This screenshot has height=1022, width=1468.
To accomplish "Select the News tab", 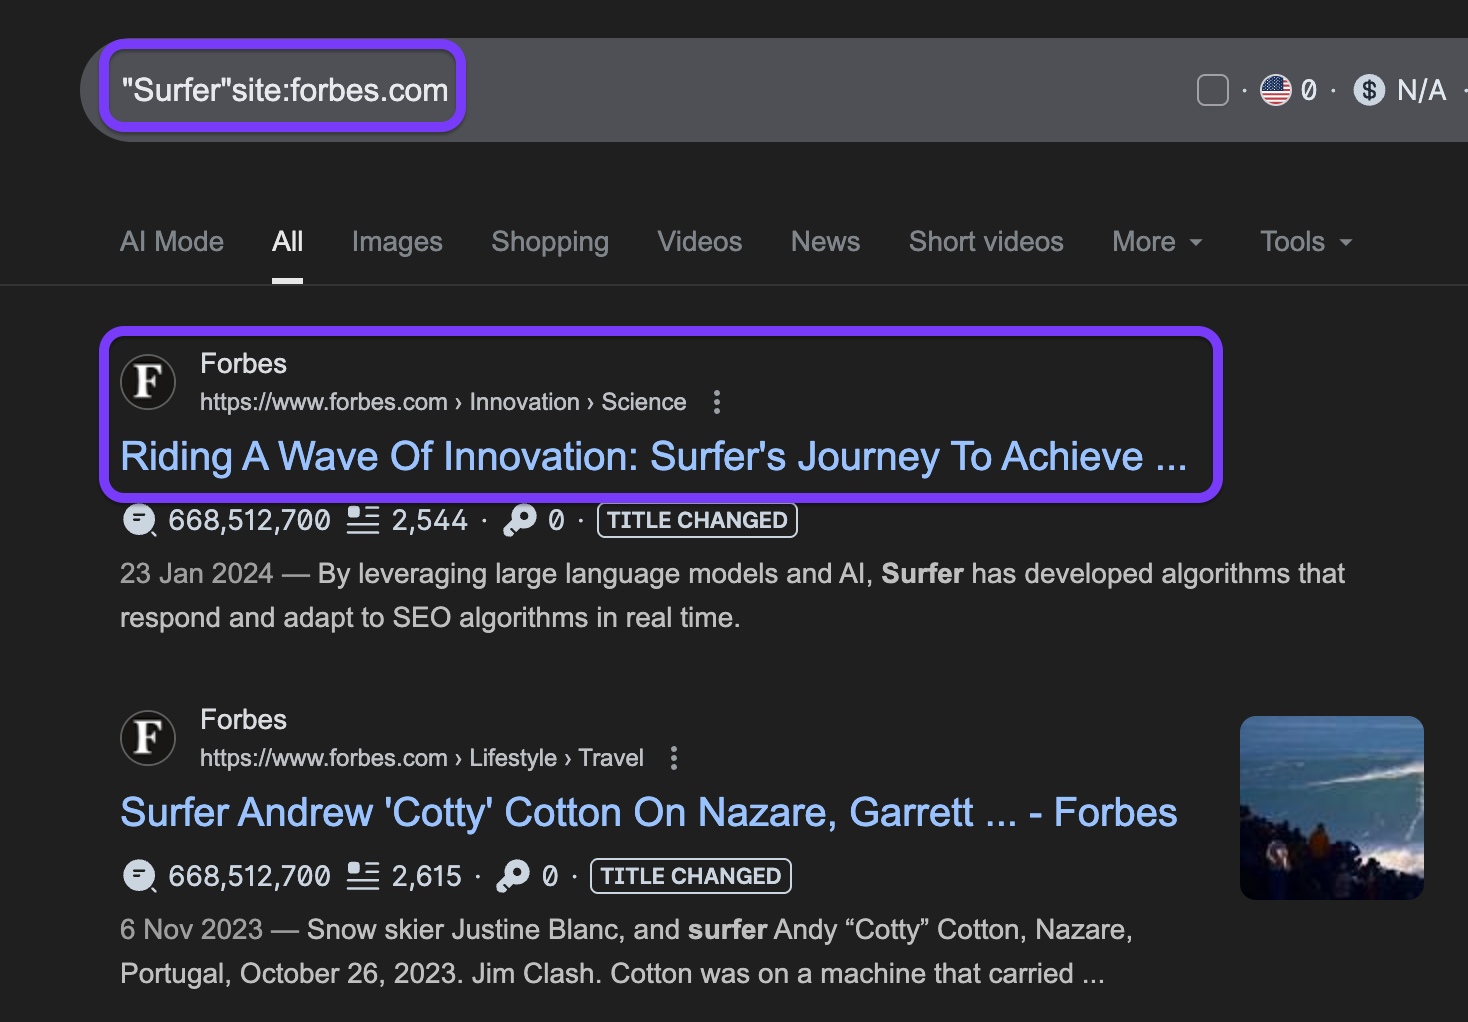I will pyautogui.click(x=825, y=242).
